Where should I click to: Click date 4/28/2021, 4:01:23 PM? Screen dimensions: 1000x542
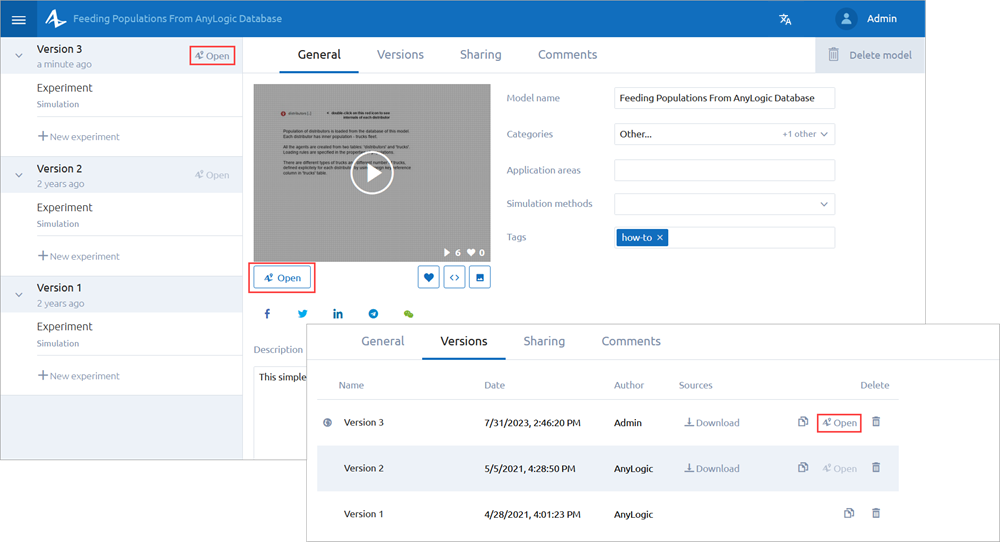533,514
